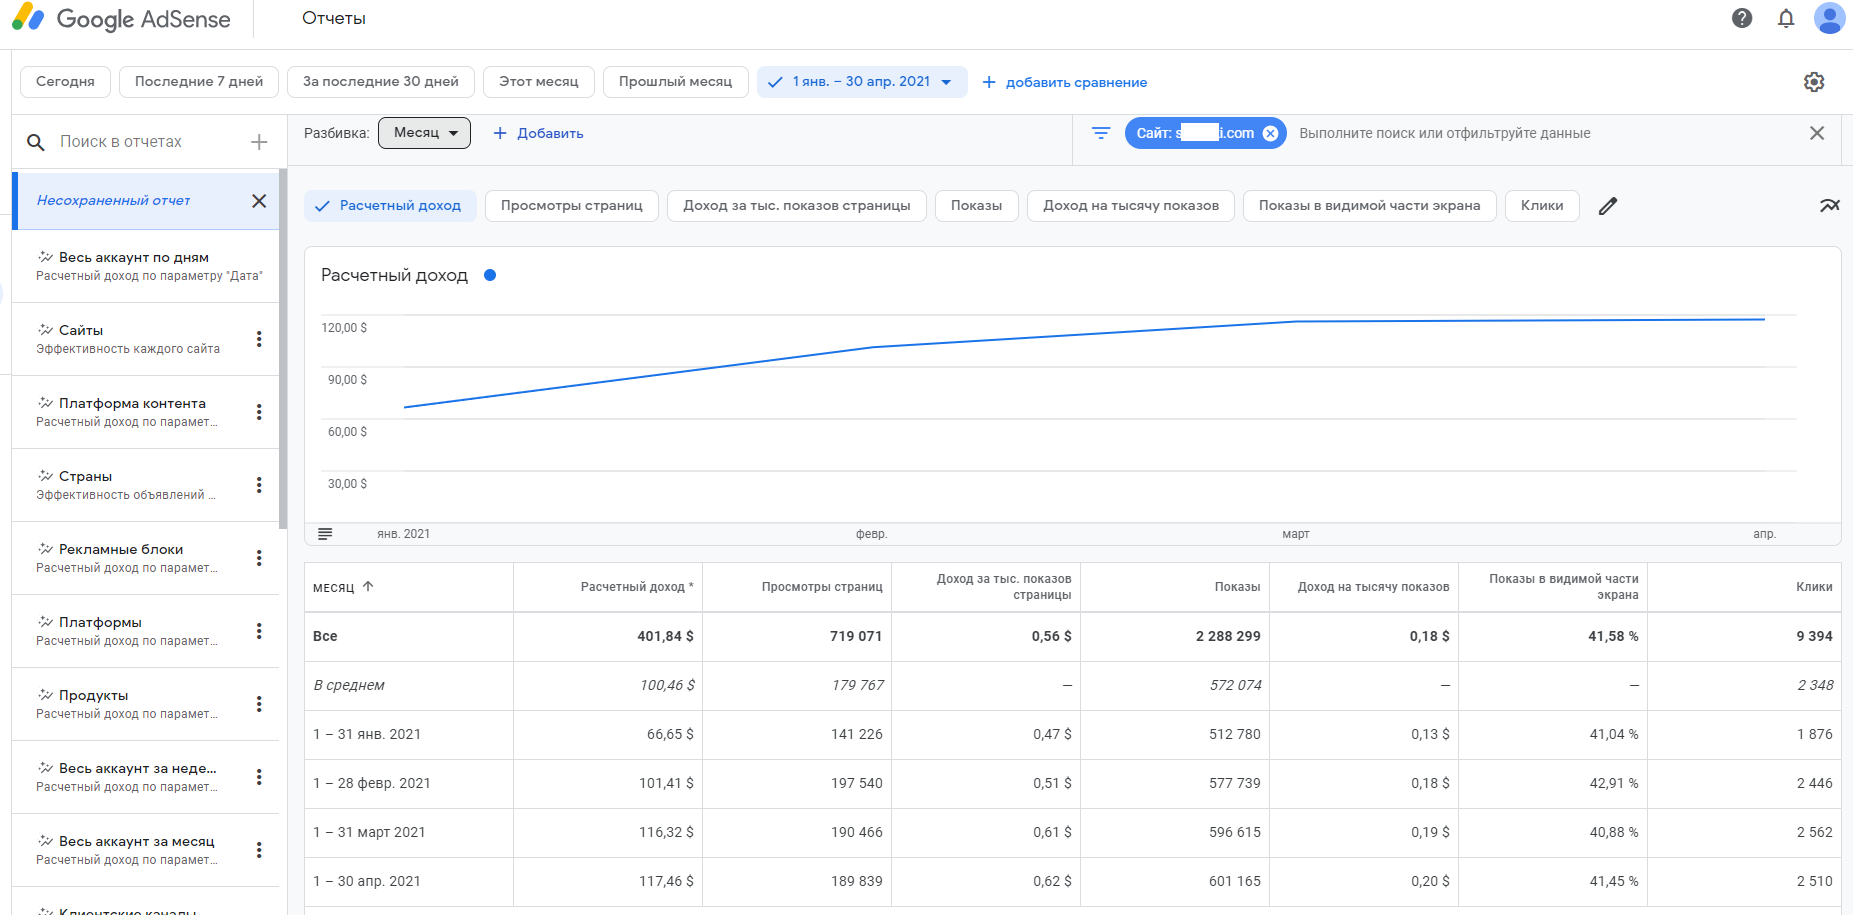Open the chart legend list icon
The width and height of the screenshot is (1853, 915).
[x=325, y=534]
